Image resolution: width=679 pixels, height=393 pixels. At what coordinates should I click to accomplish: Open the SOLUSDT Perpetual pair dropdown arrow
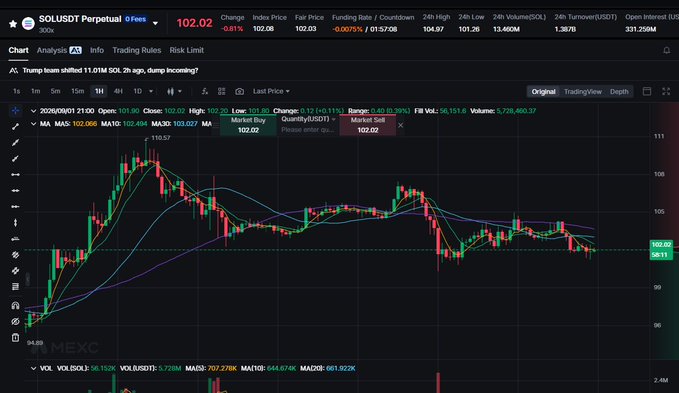pos(155,23)
